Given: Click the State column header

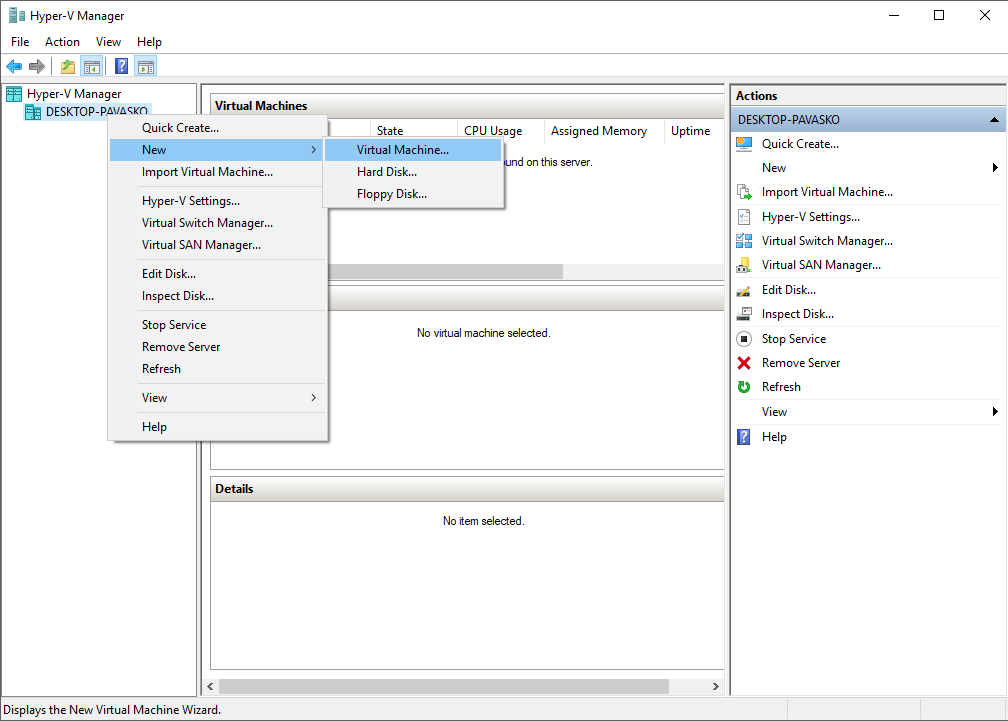Looking at the screenshot, I should point(413,130).
